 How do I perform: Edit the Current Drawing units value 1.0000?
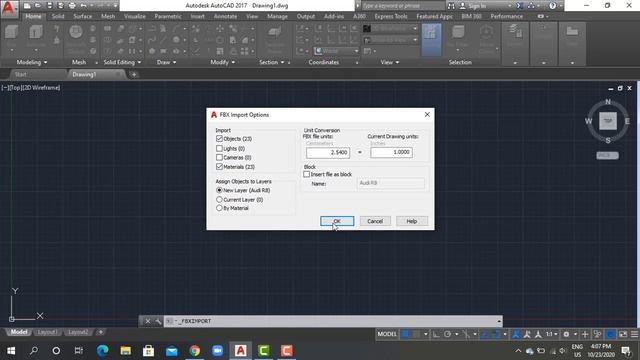tap(391, 152)
